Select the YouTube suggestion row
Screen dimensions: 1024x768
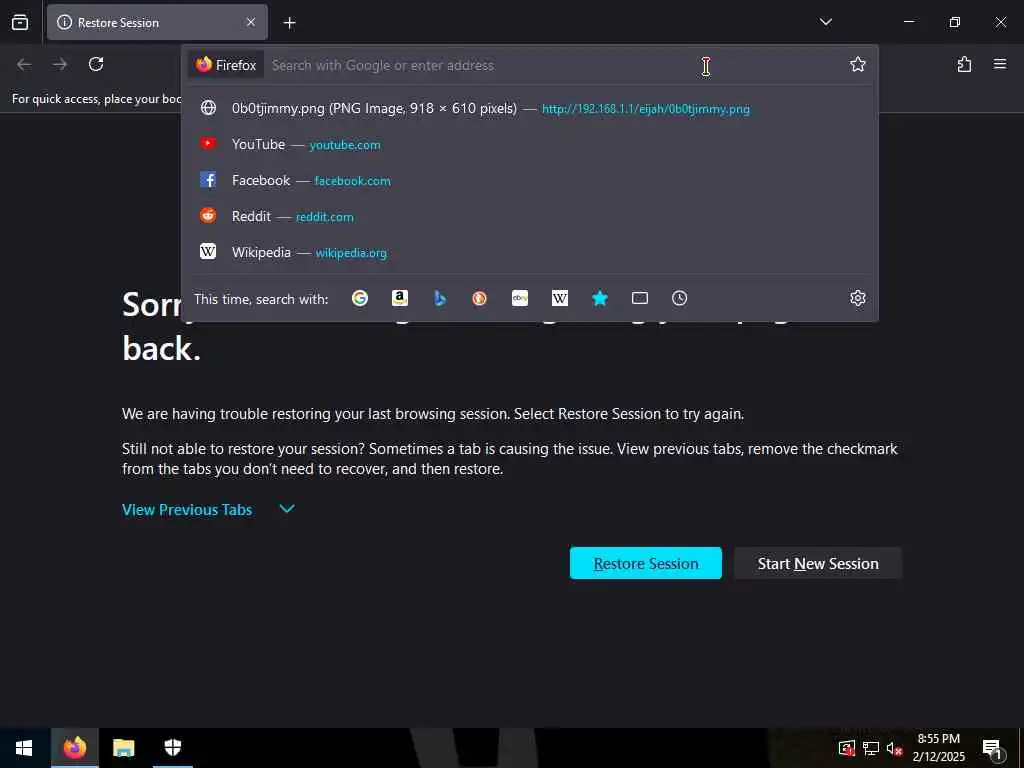[x=530, y=144]
